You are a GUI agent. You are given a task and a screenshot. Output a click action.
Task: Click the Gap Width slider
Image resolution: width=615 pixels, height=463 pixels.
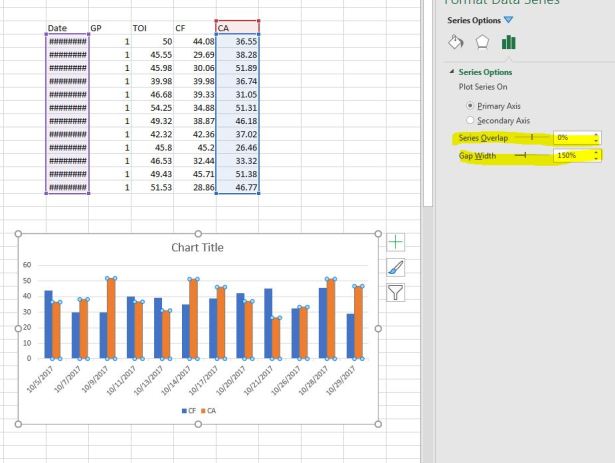click(526, 156)
